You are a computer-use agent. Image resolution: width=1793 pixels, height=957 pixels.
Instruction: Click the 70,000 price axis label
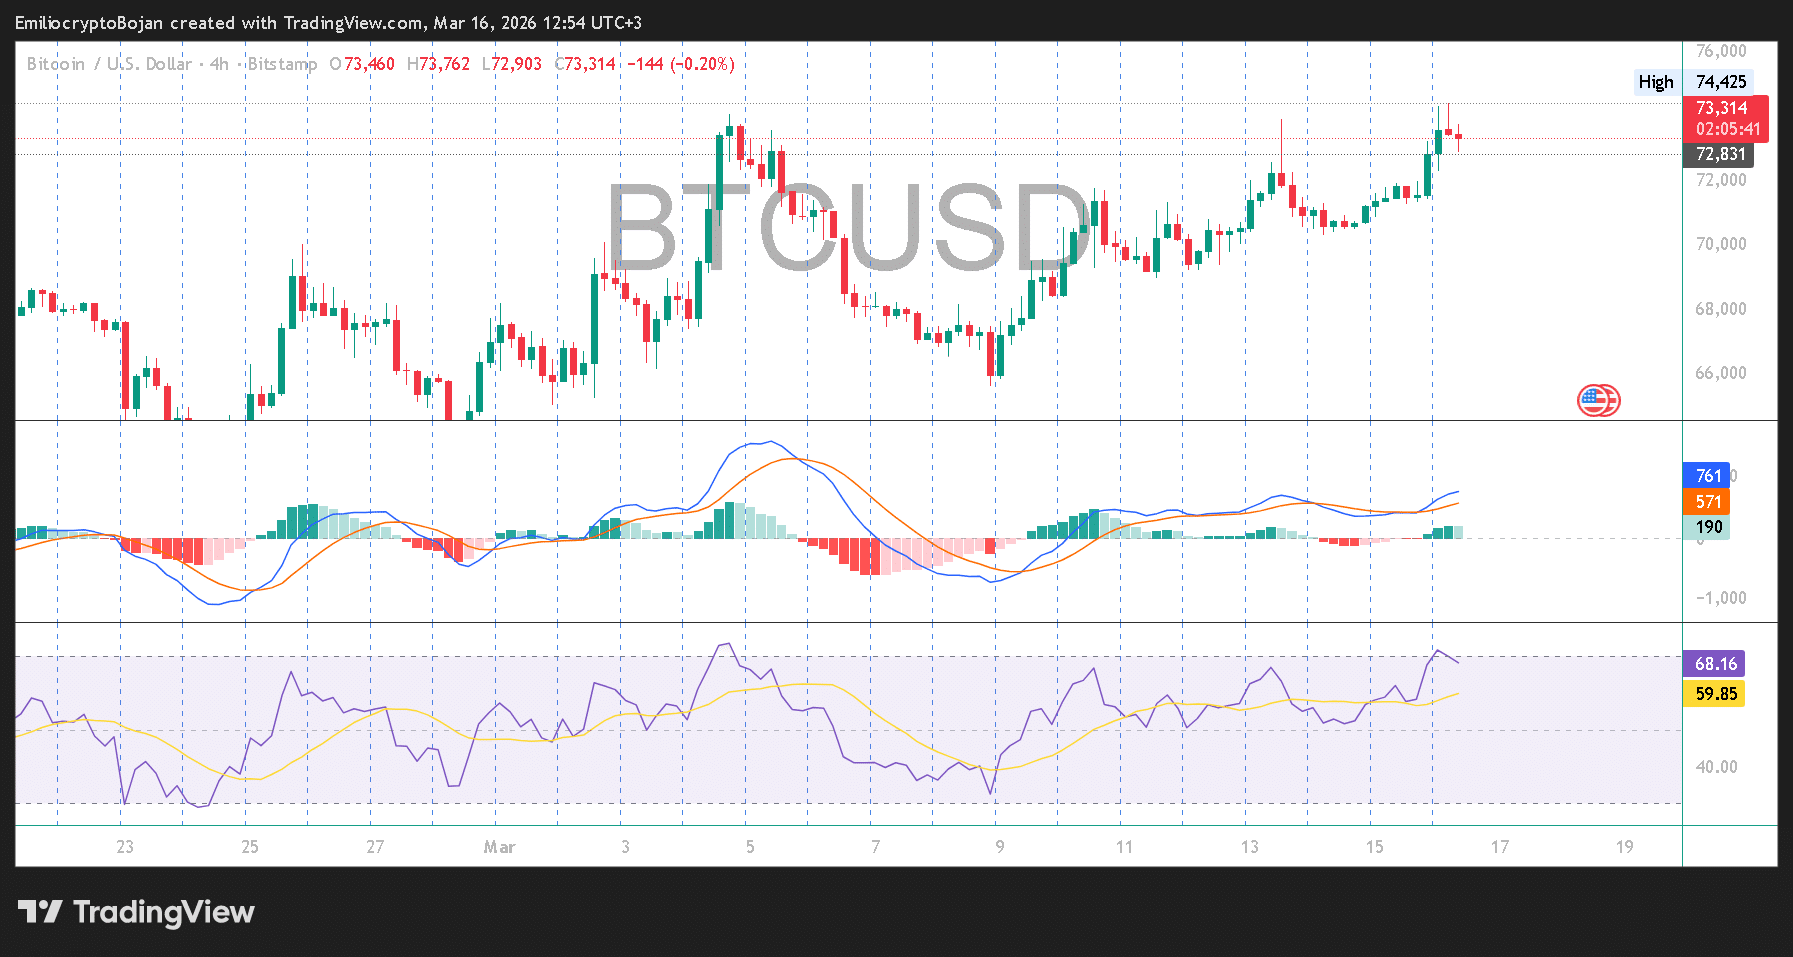point(1720,244)
